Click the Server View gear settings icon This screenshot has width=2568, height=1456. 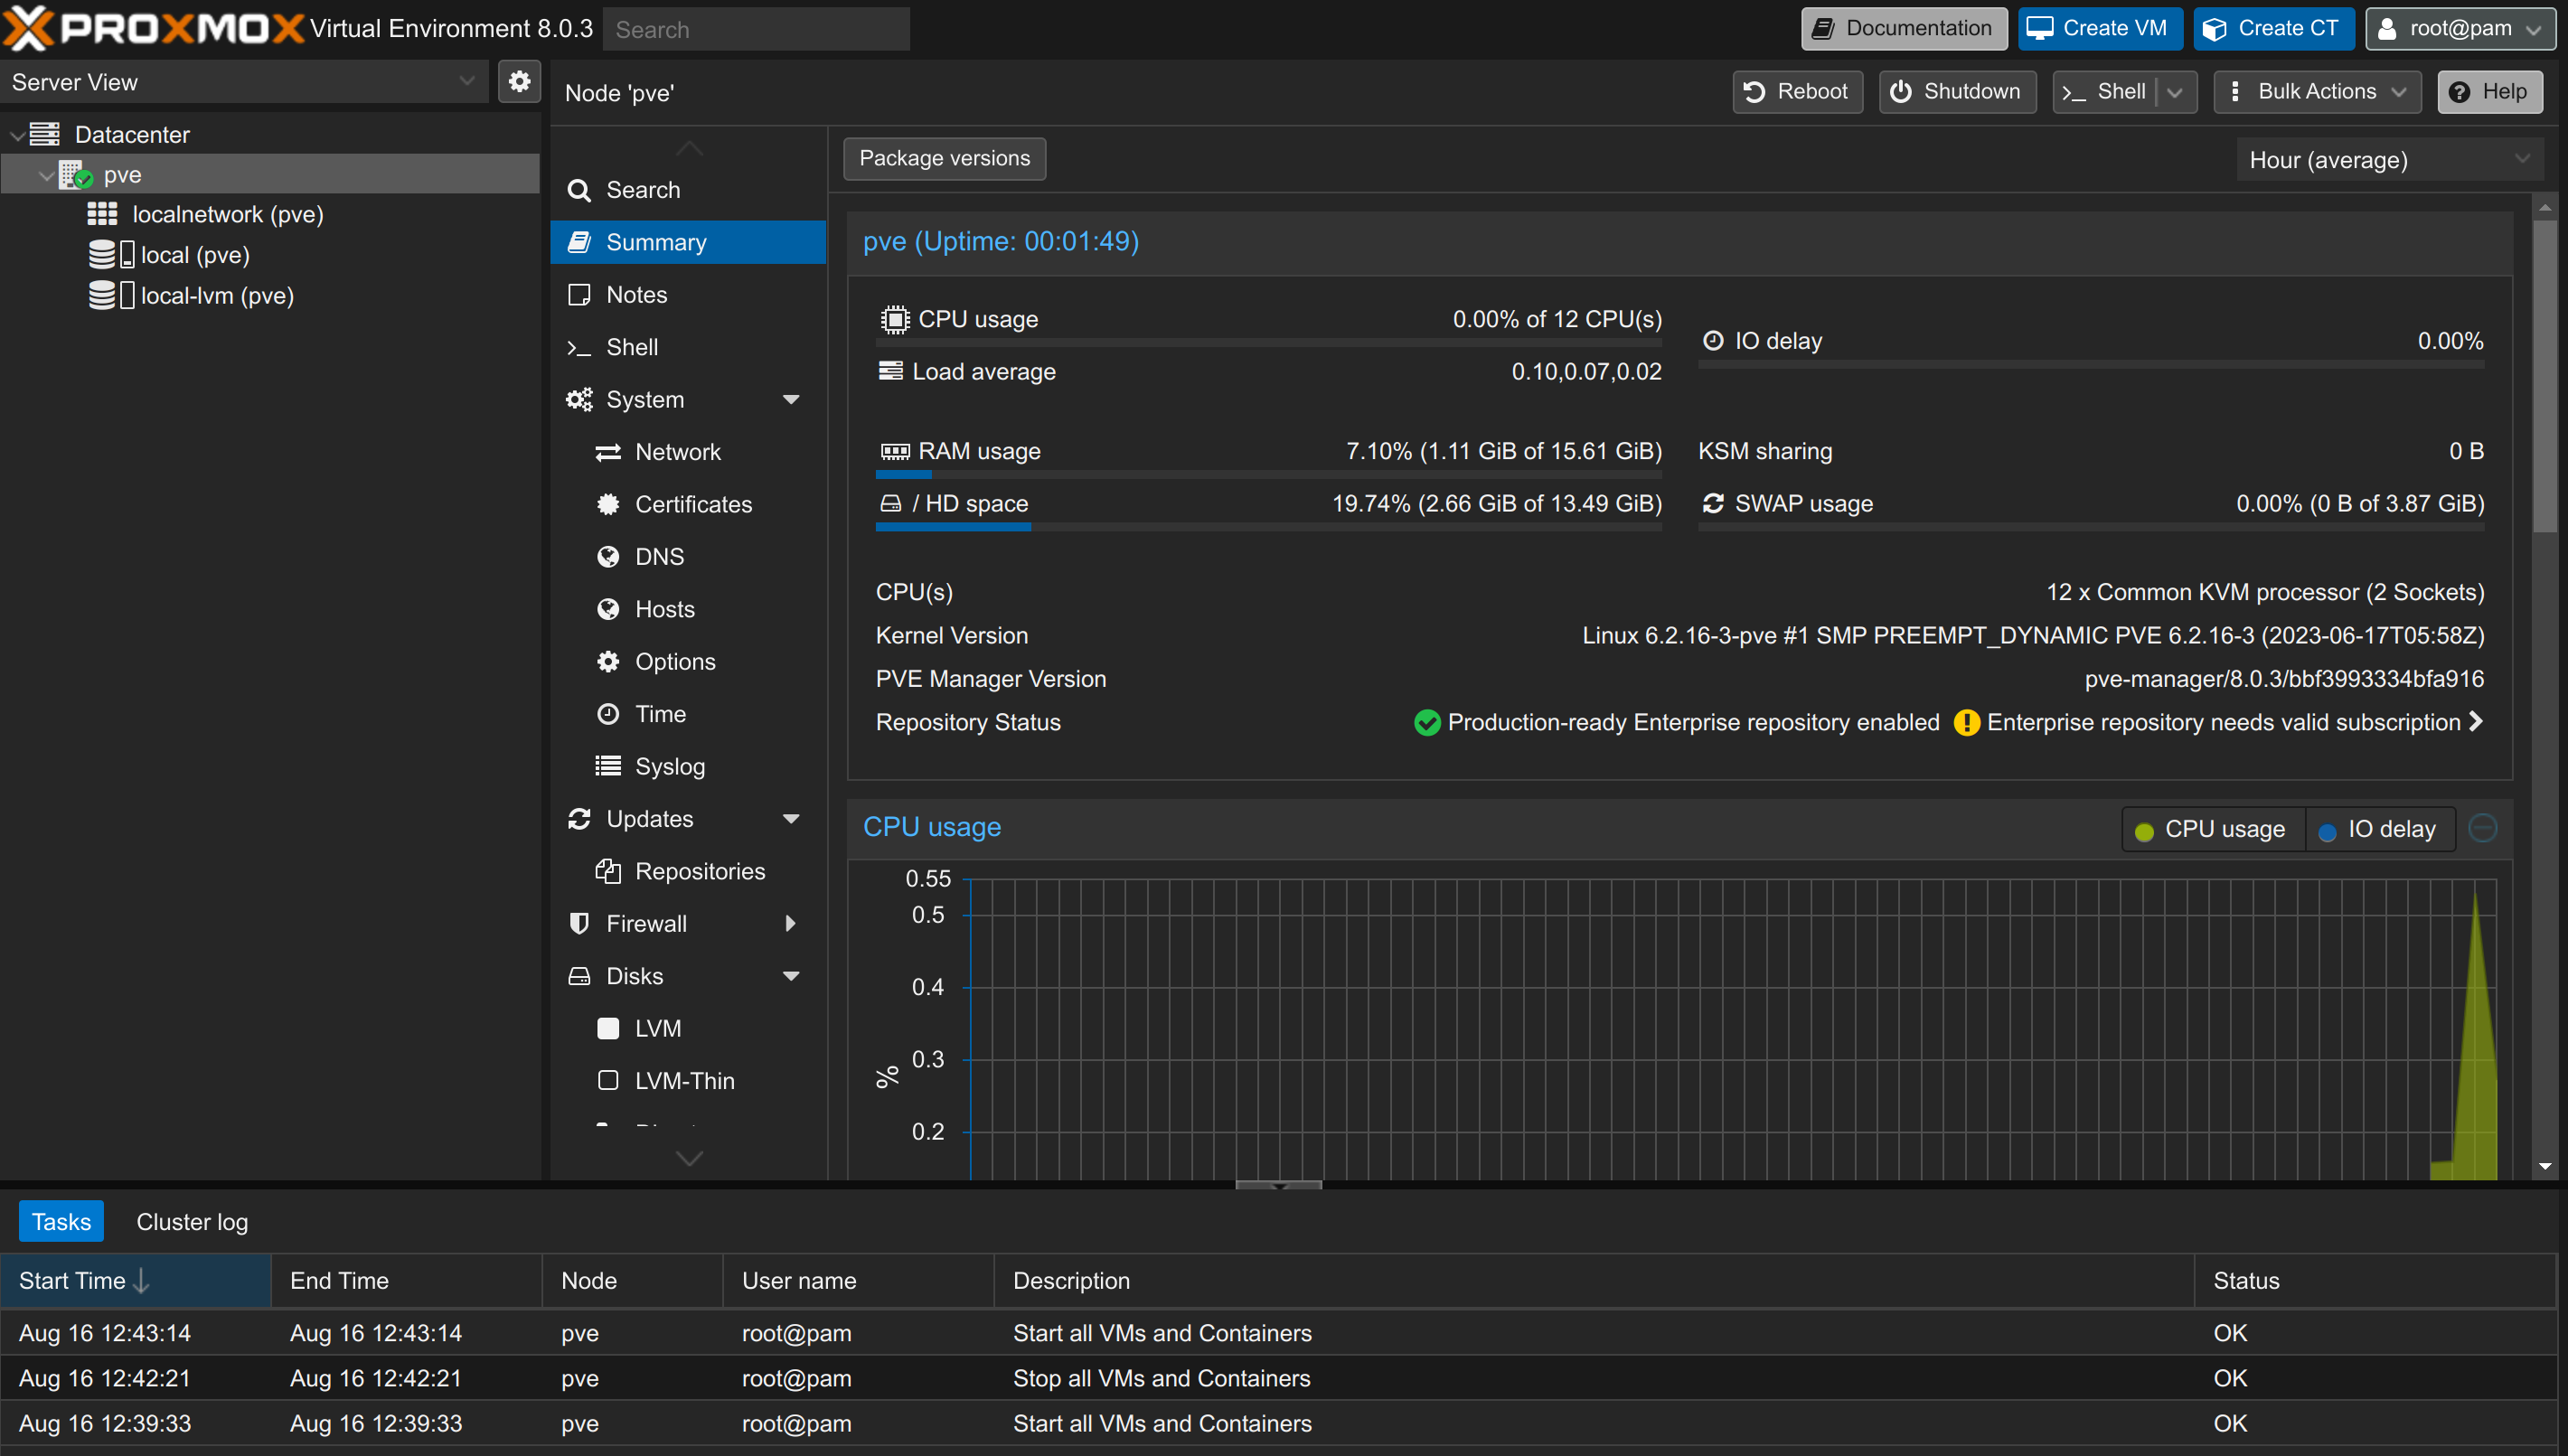point(519,81)
